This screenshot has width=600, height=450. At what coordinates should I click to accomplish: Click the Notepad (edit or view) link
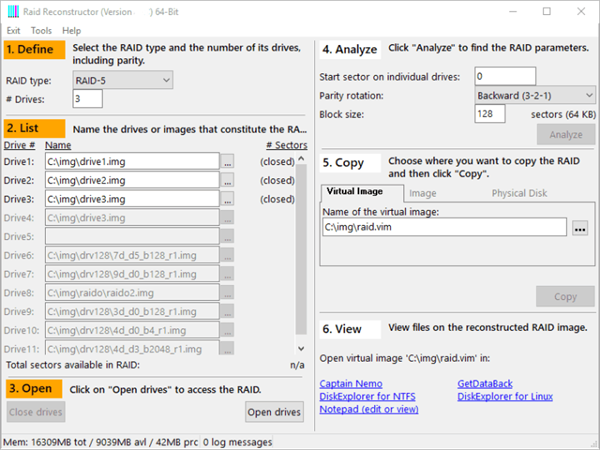point(370,411)
